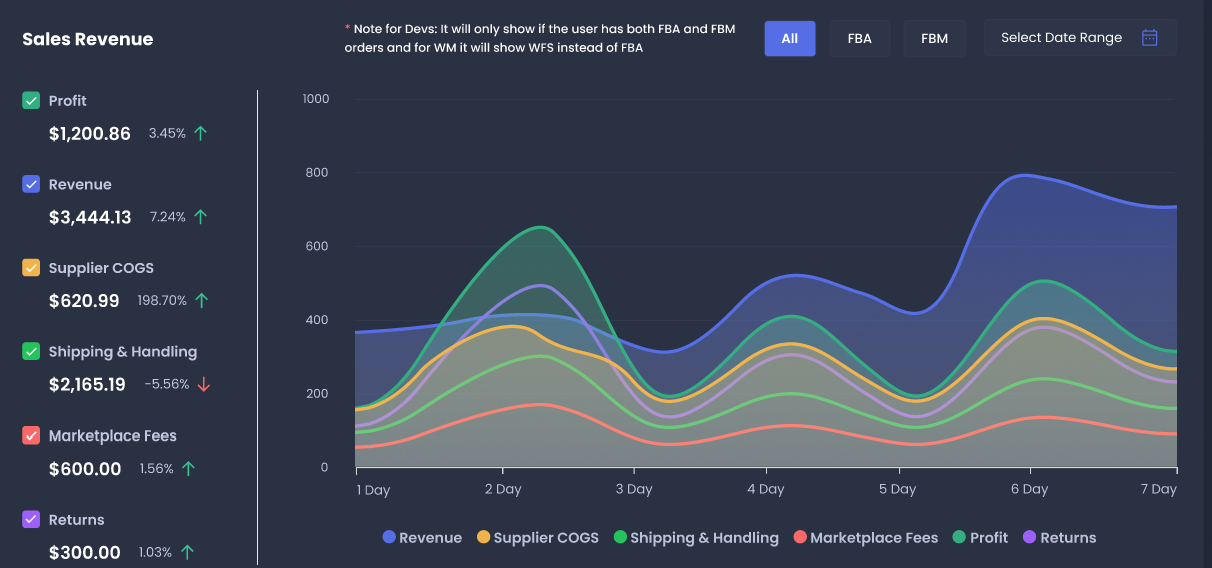
Task: Switch to the FBM filter tab
Action: 934,39
